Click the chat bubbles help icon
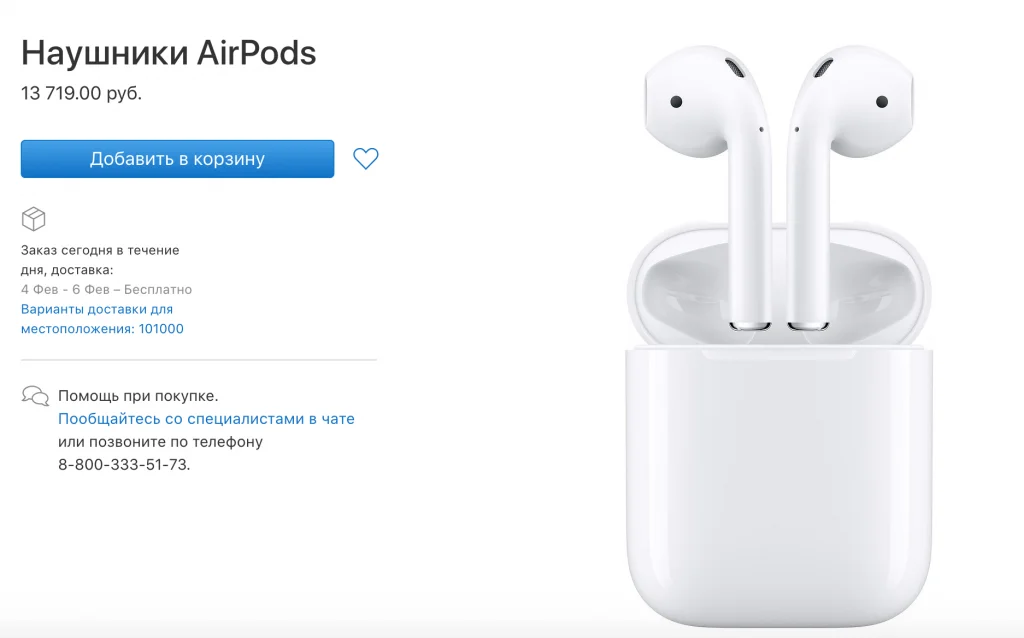Viewport: 1024px width, 638px height. coord(35,396)
